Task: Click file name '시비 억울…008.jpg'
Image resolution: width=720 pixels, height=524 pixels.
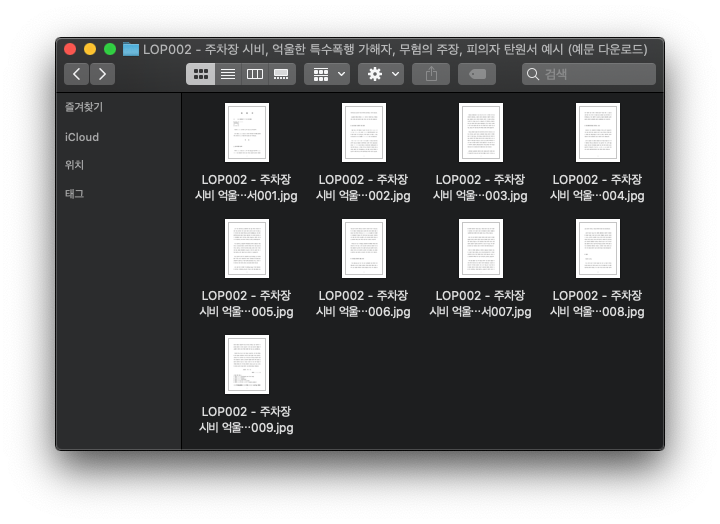Action: click(x=597, y=312)
